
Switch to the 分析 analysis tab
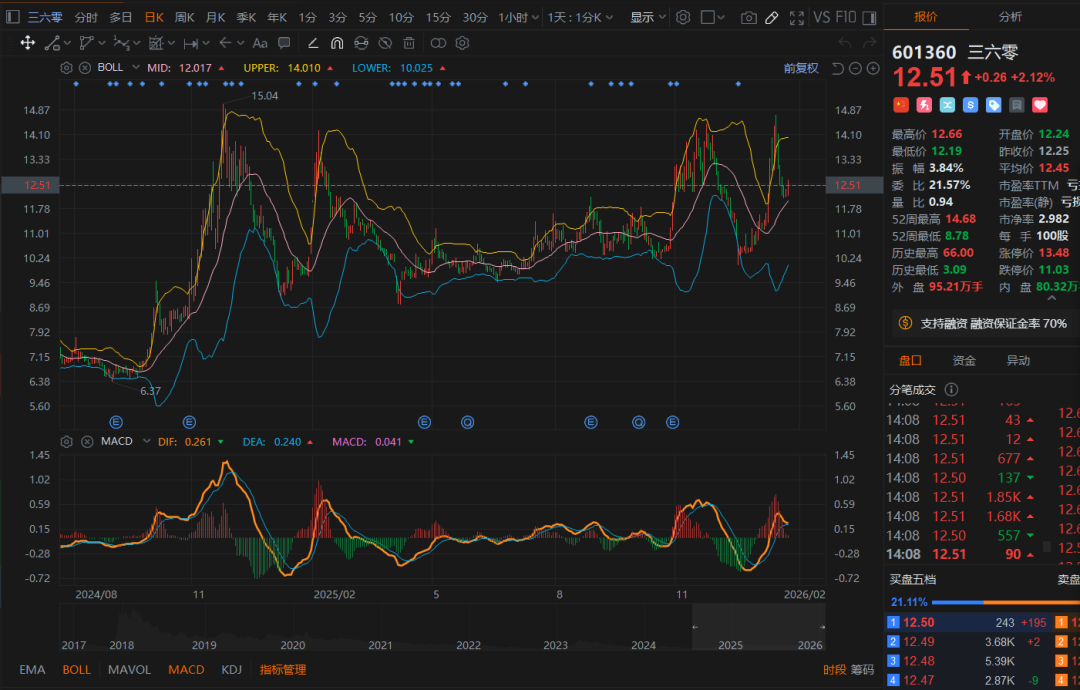[1010, 17]
